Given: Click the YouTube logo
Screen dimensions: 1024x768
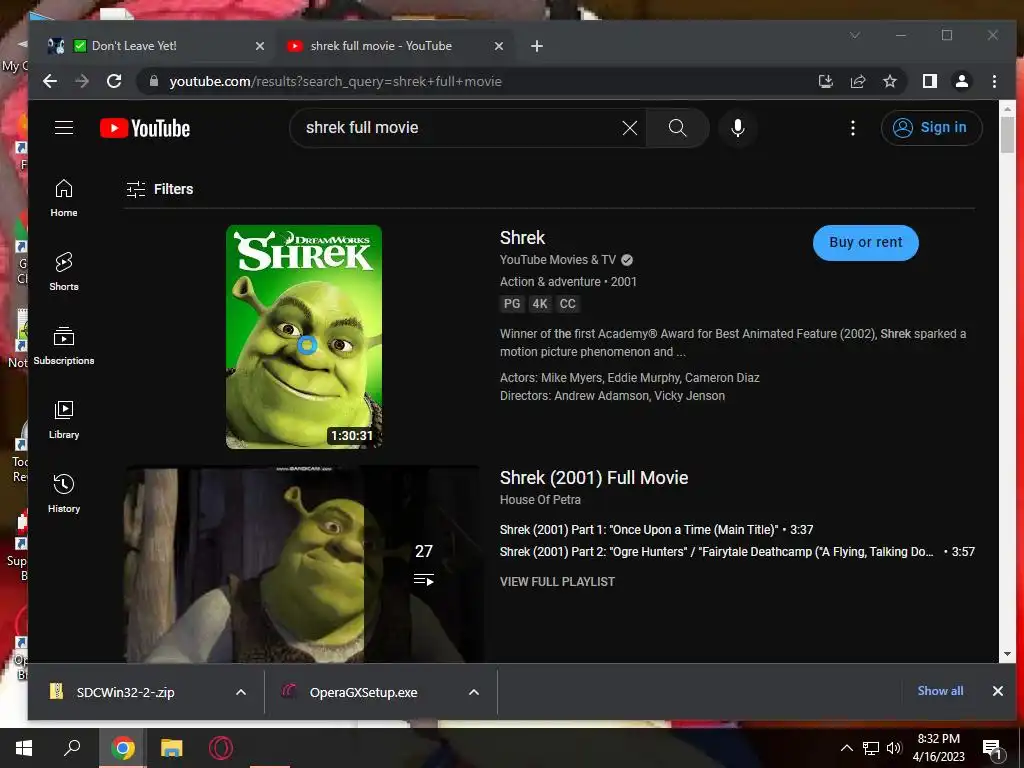Looking at the screenshot, I should (x=145, y=128).
